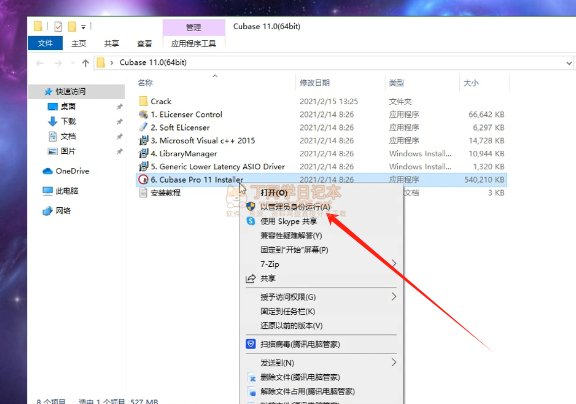Select the Cubase Pro 11 Installer icon

click(143, 180)
